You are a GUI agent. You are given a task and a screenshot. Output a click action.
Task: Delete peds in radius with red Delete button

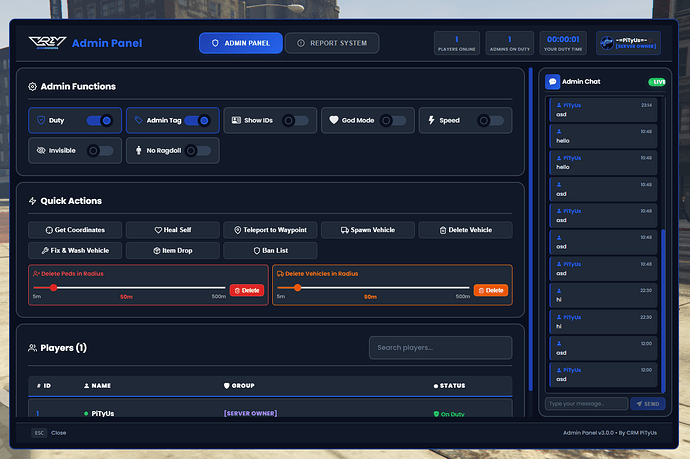pos(247,290)
